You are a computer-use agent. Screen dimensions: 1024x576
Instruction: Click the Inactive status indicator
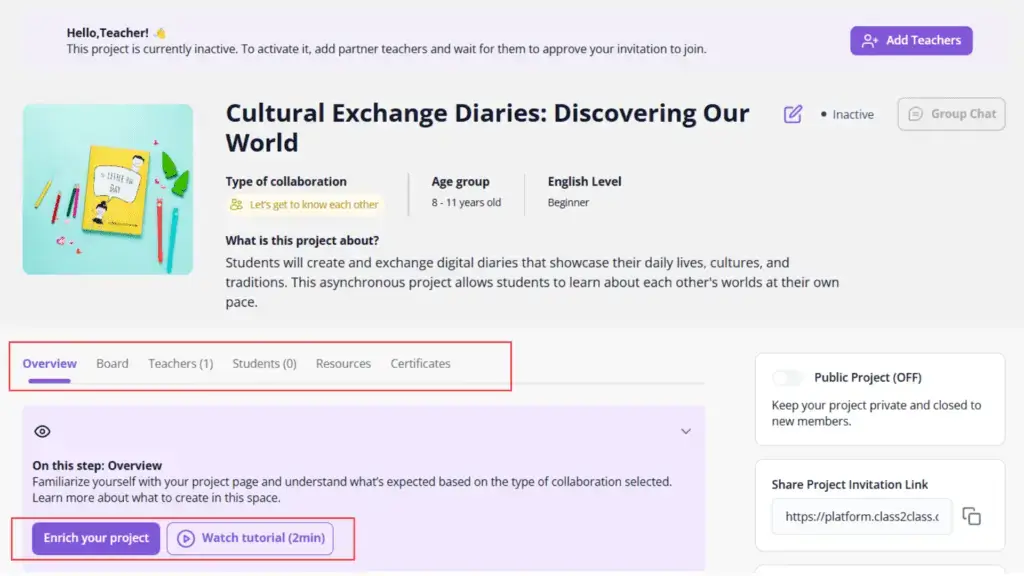click(x=847, y=114)
